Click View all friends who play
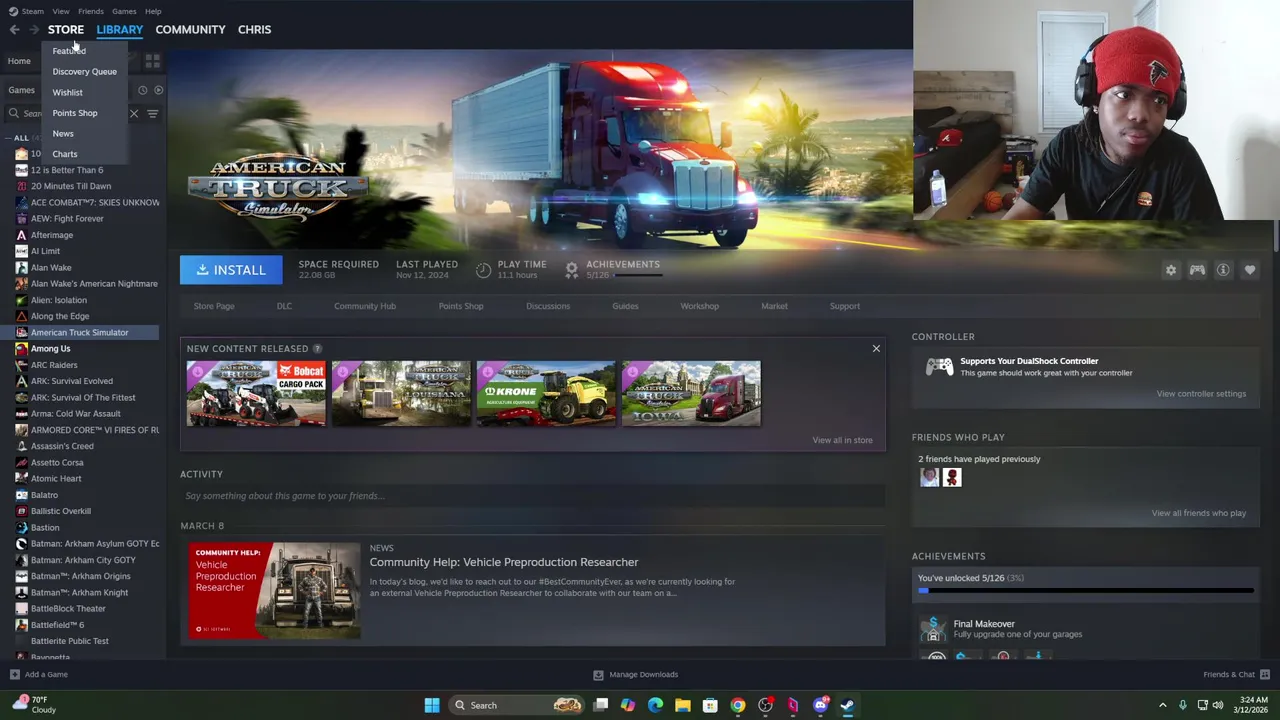This screenshot has width=1280, height=720. 1198,513
